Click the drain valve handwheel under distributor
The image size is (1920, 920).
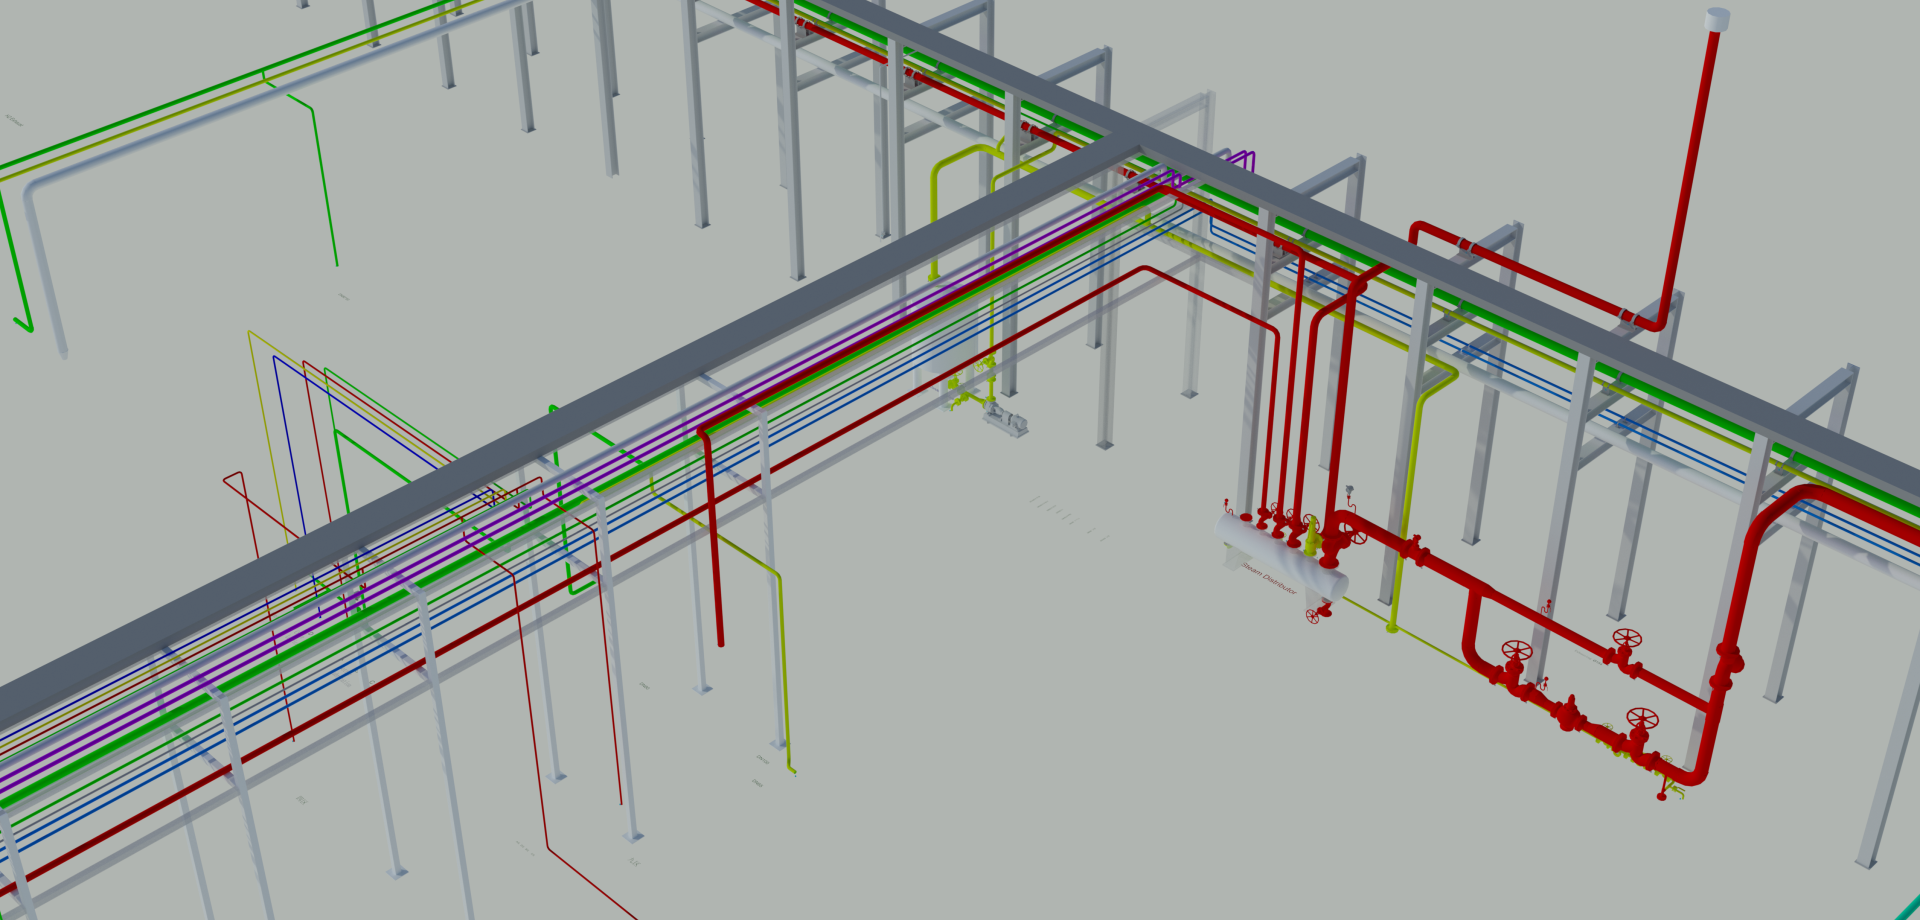1313,617
